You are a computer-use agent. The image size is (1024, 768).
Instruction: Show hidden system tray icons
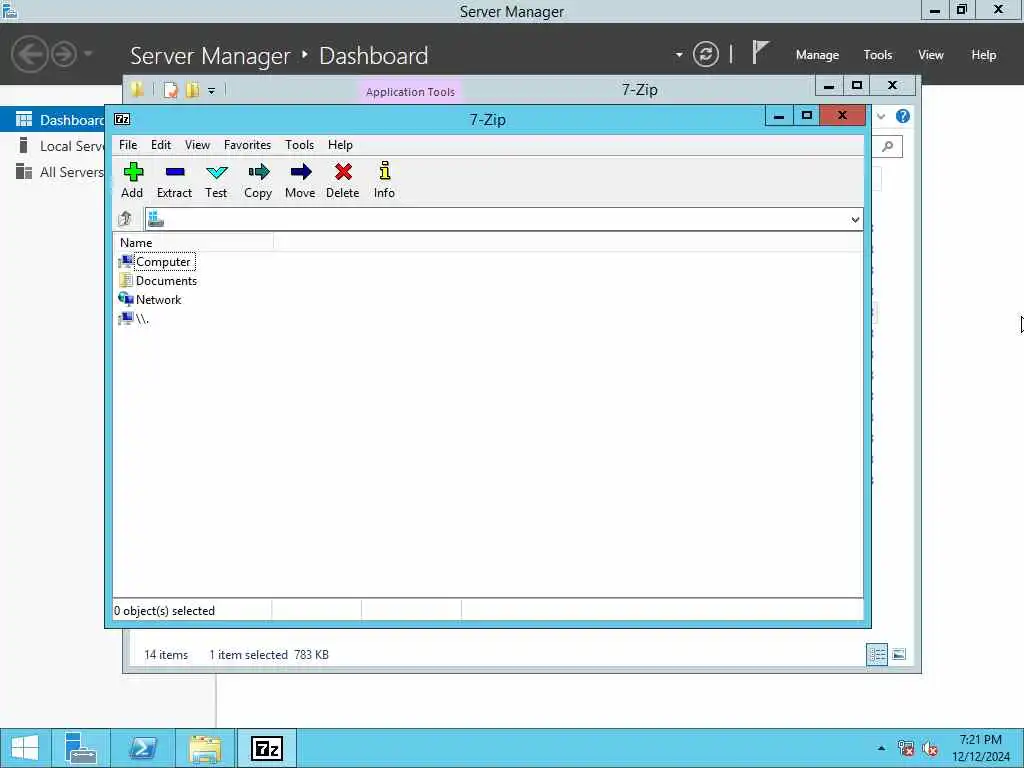(x=881, y=748)
